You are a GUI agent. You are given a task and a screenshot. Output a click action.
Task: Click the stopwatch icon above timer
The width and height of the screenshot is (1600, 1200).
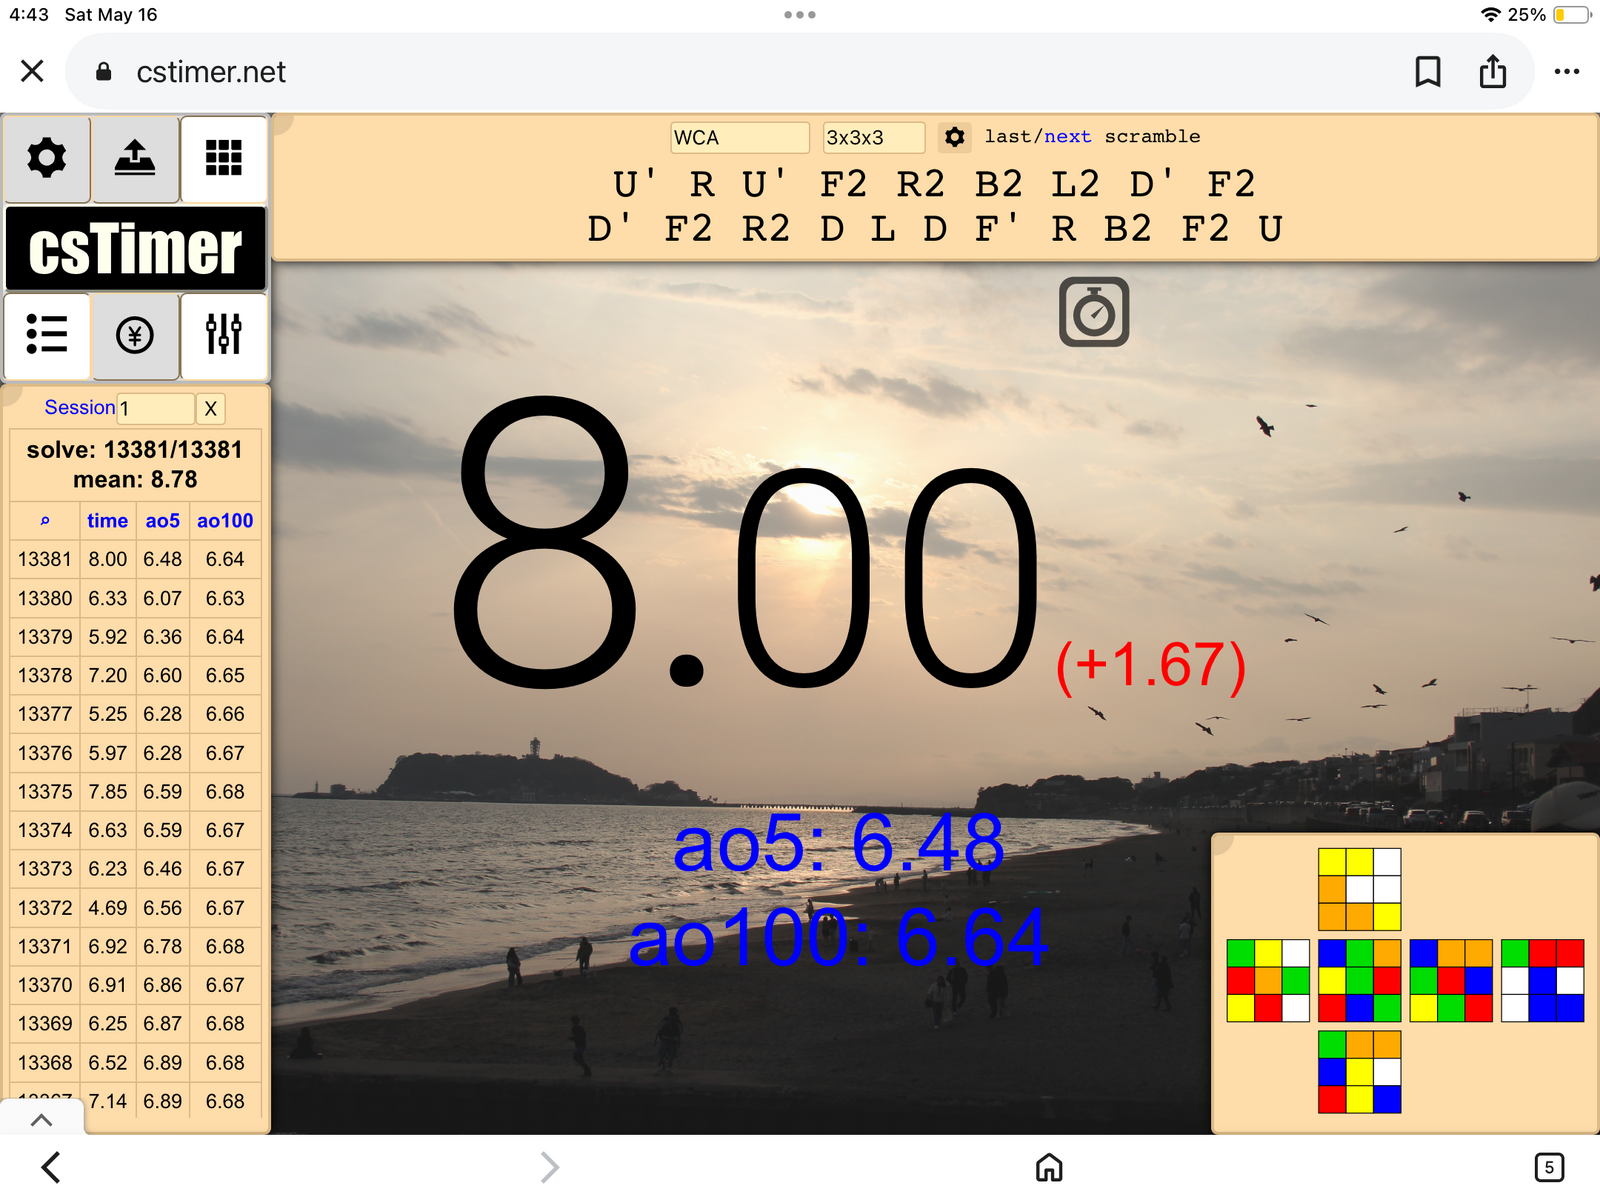click(x=1094, y=312)
